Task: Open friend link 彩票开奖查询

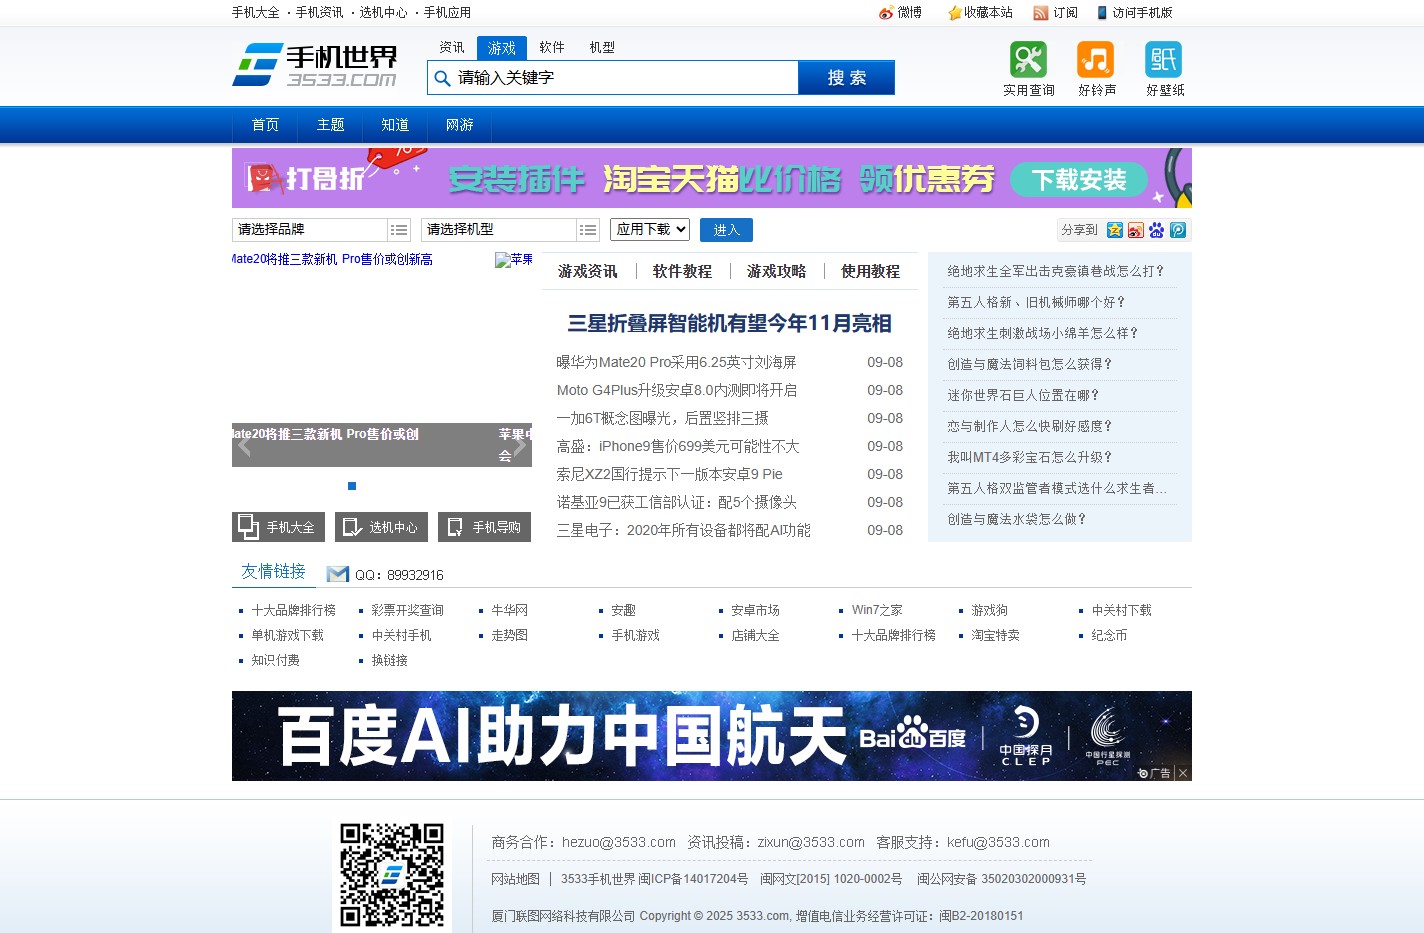Action: click(407, 610)
